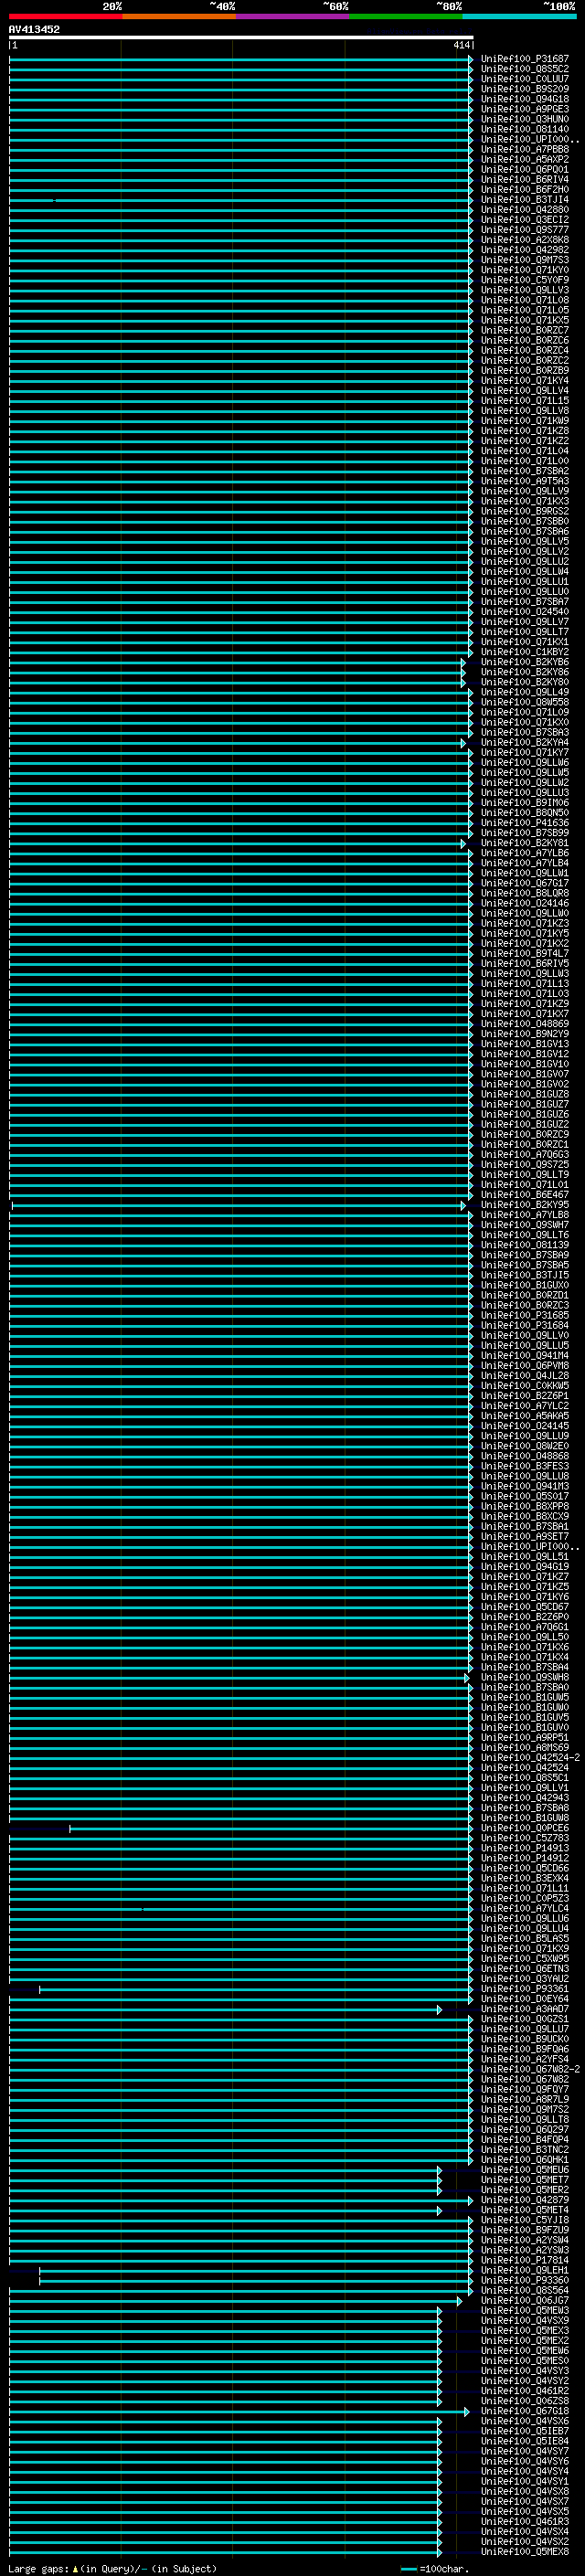Select the UniRef100_Q0PCE6 label
Screen dimensions: 585x2576
524,1828
